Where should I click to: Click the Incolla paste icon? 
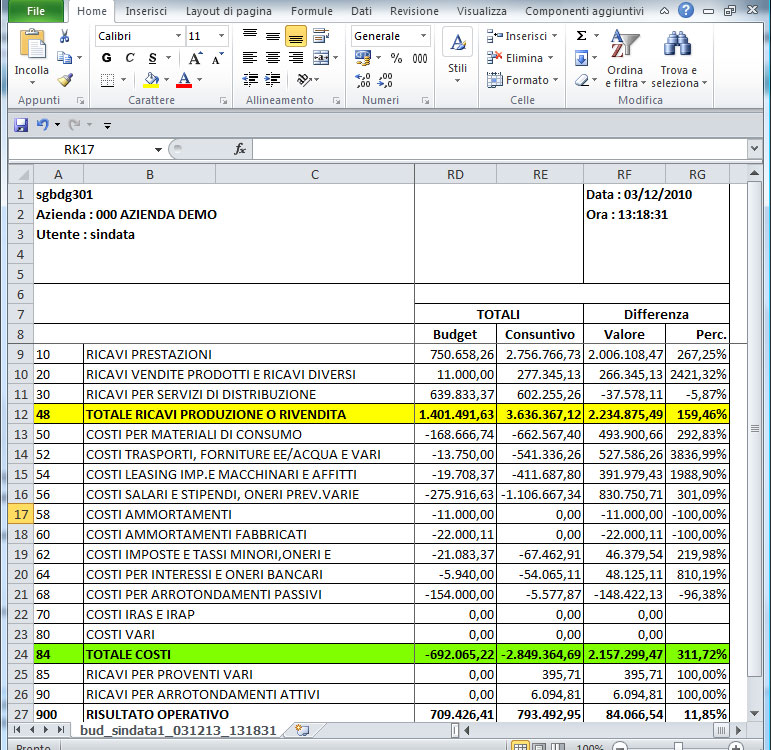point(31,44)
